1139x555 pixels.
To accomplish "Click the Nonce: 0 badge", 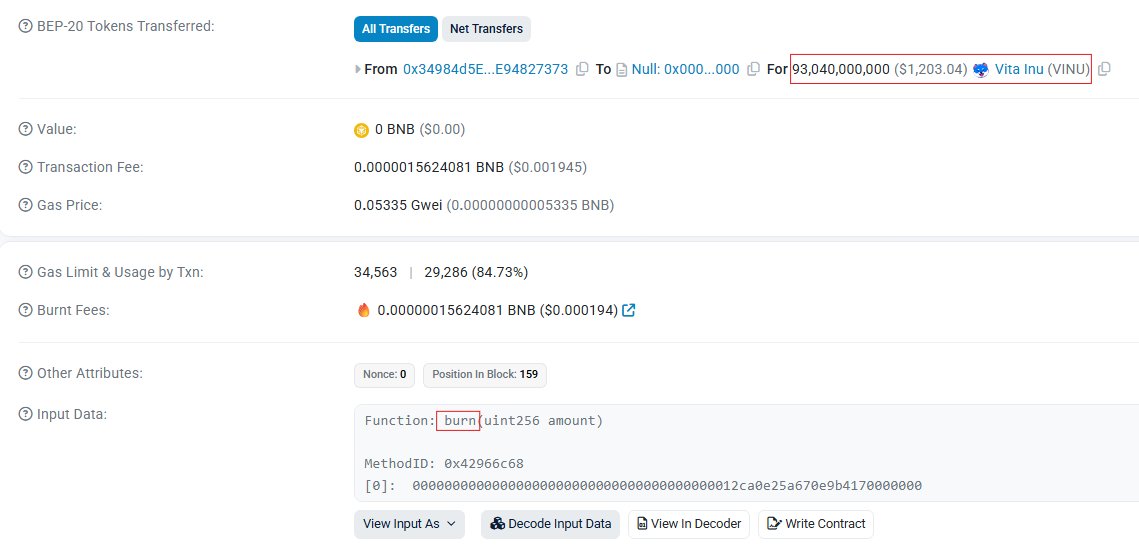I will coord(384,375).
